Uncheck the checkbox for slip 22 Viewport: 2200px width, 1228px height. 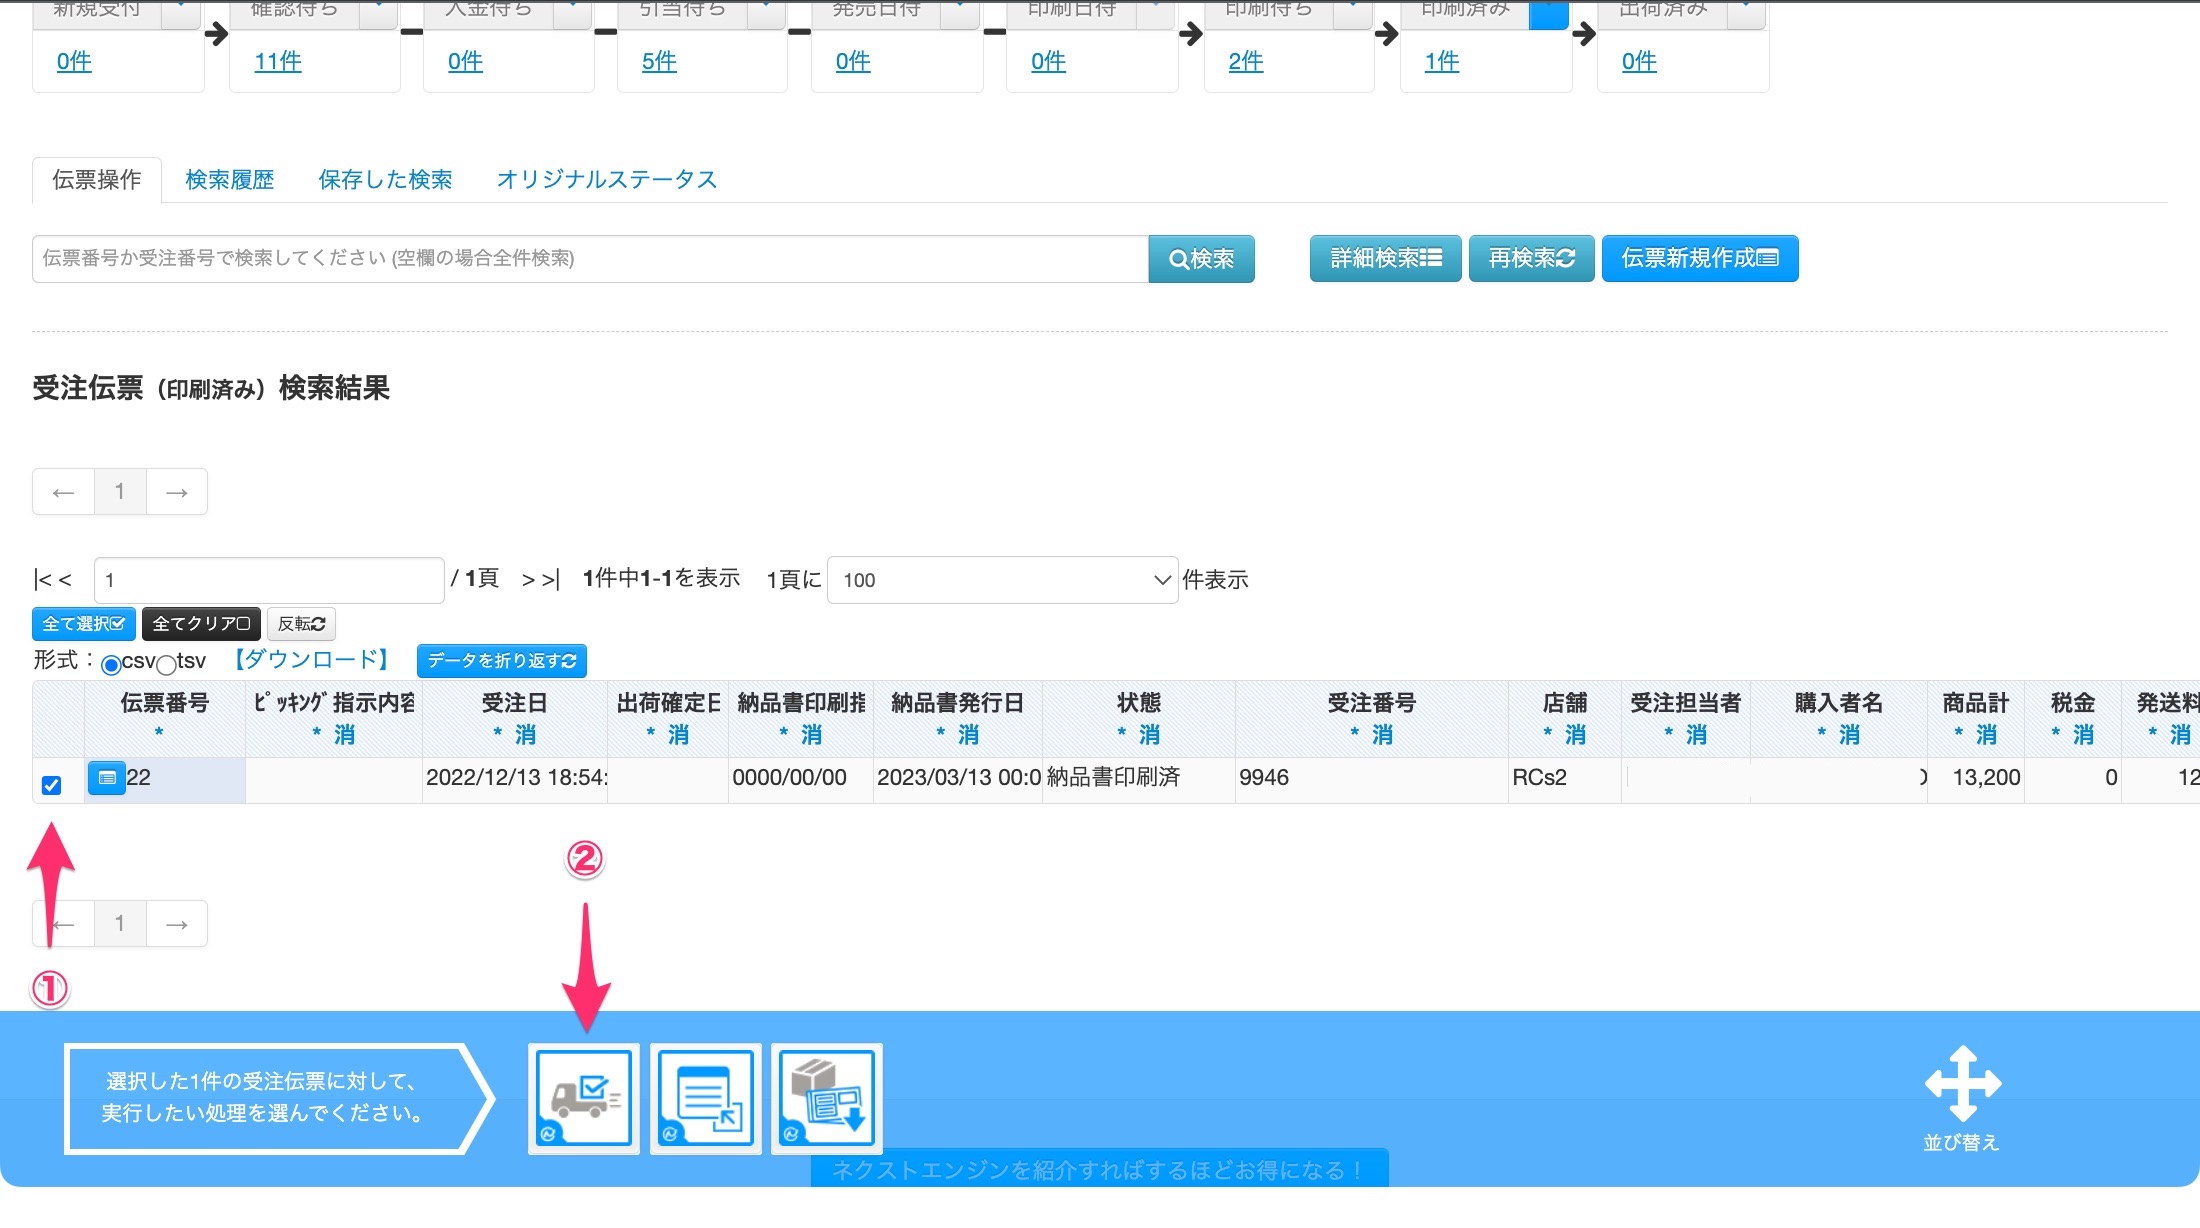[x=52, y=785]
